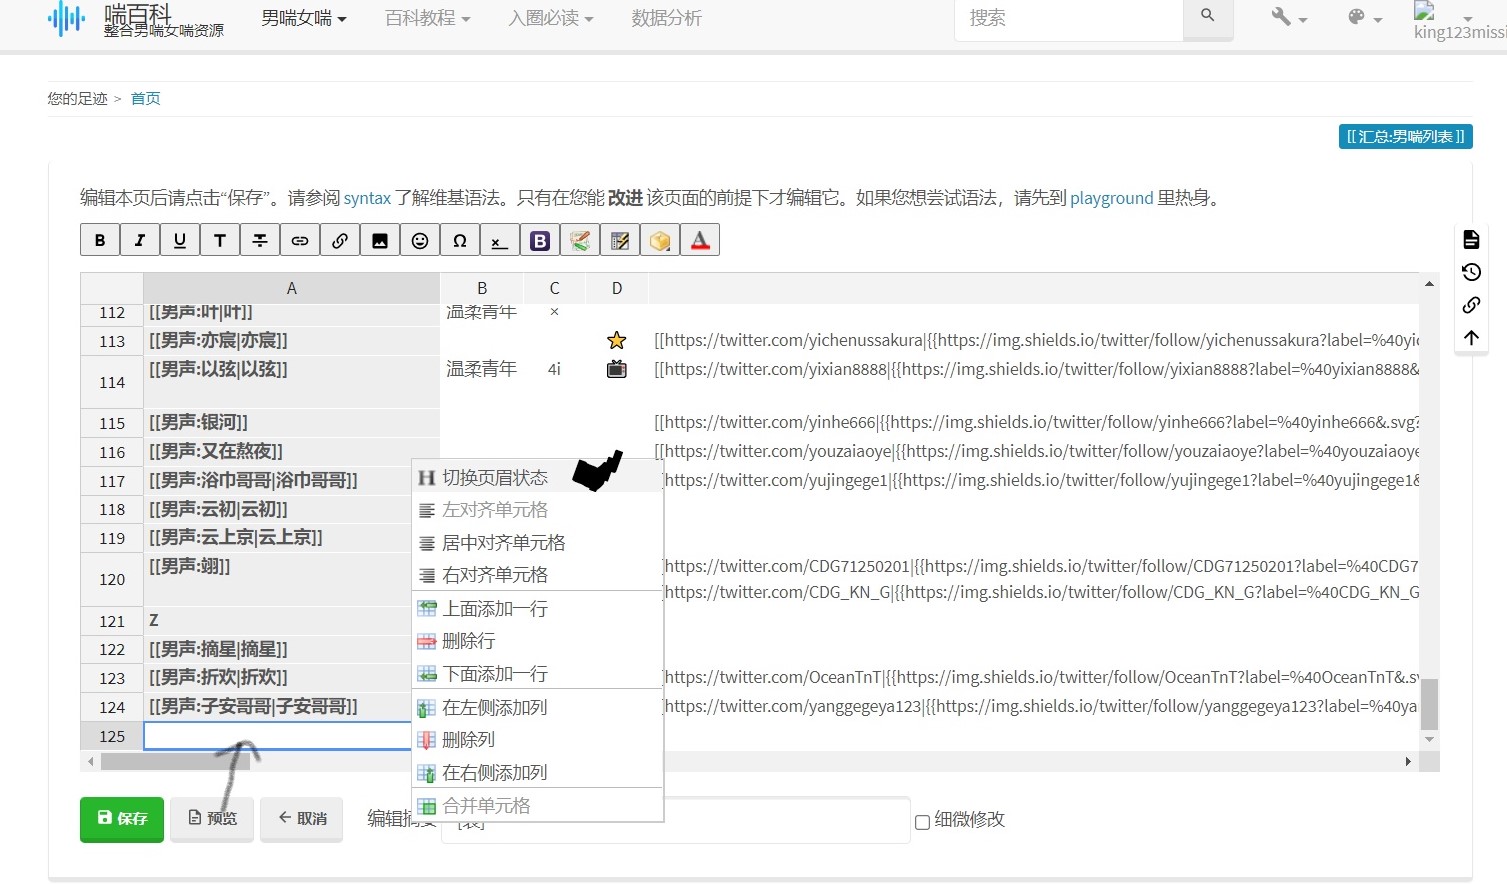Viewport: 1507px width, 884px height.
Task: Choose 在右侧添加列 from the context menu
Action: [494, 772]
